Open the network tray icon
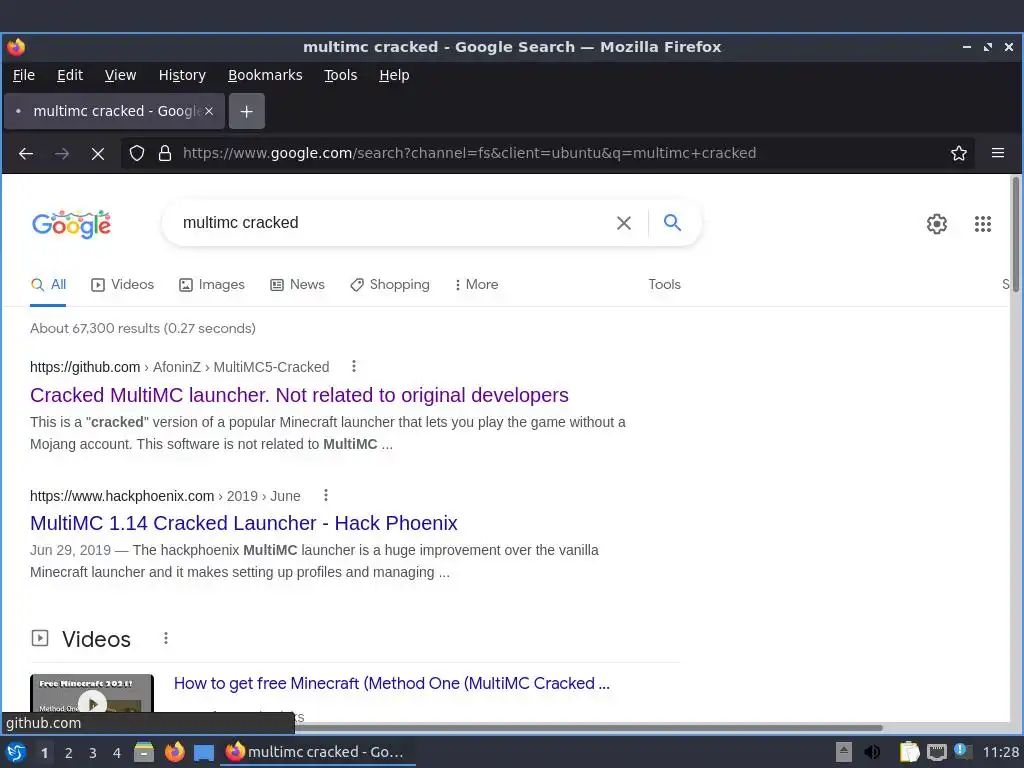Image resolution: width=1024 pixels, height=768 pixels. click(x=936, y=752)
